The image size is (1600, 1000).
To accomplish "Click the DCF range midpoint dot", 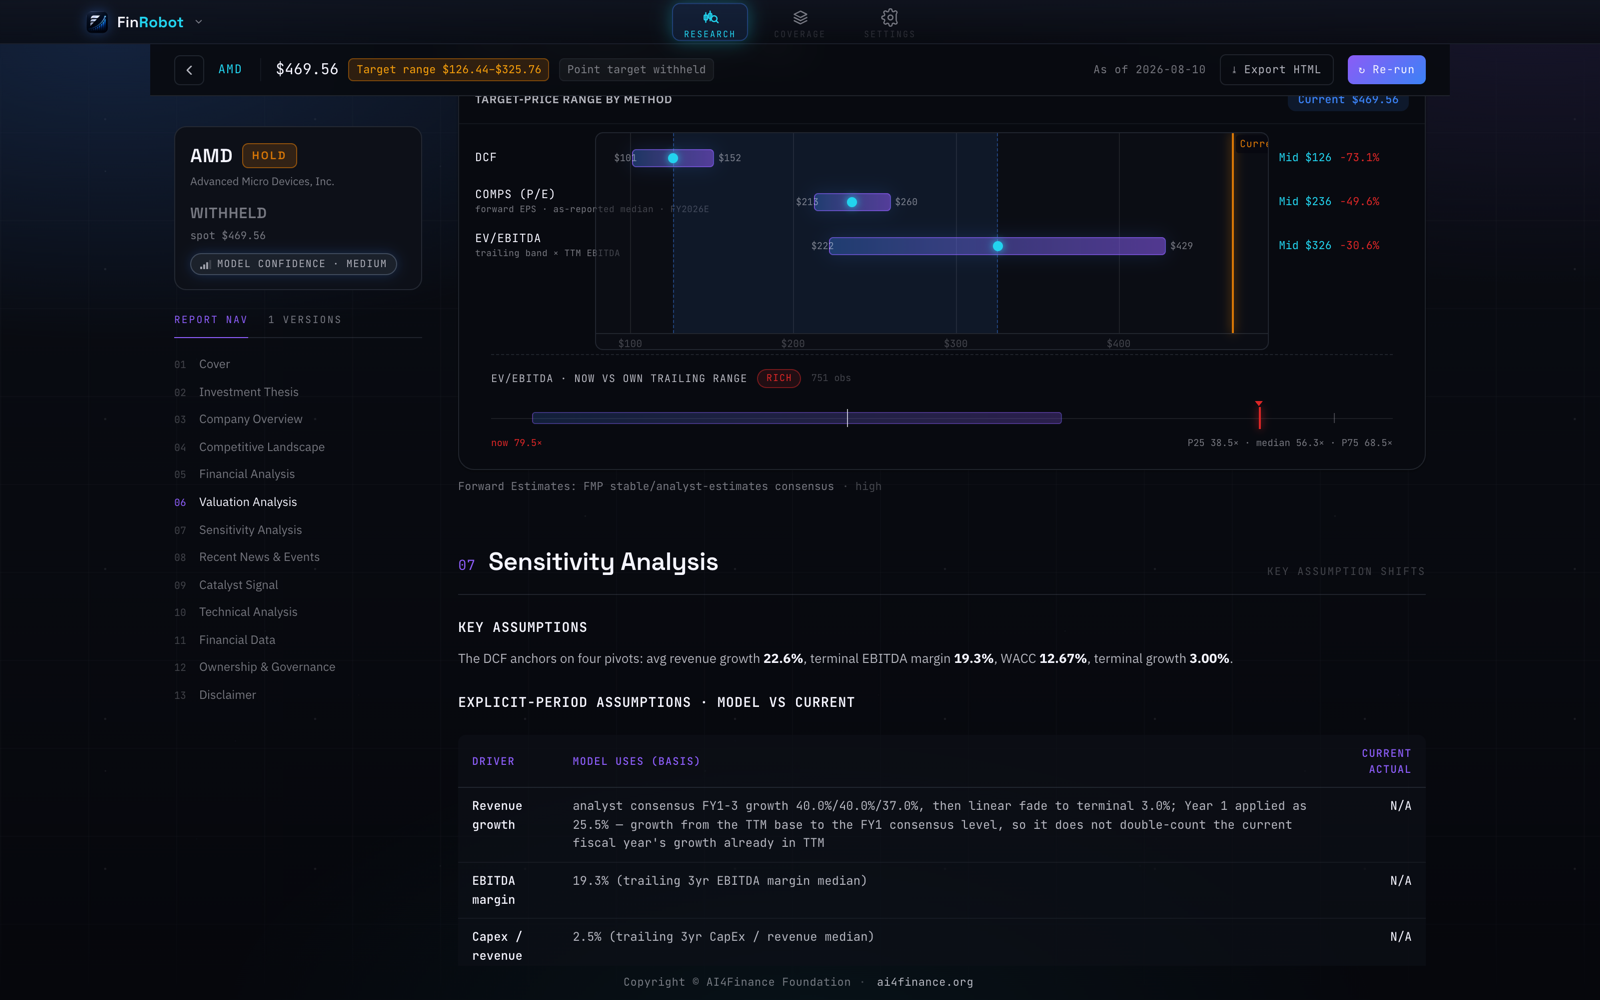I will point(673,158).
